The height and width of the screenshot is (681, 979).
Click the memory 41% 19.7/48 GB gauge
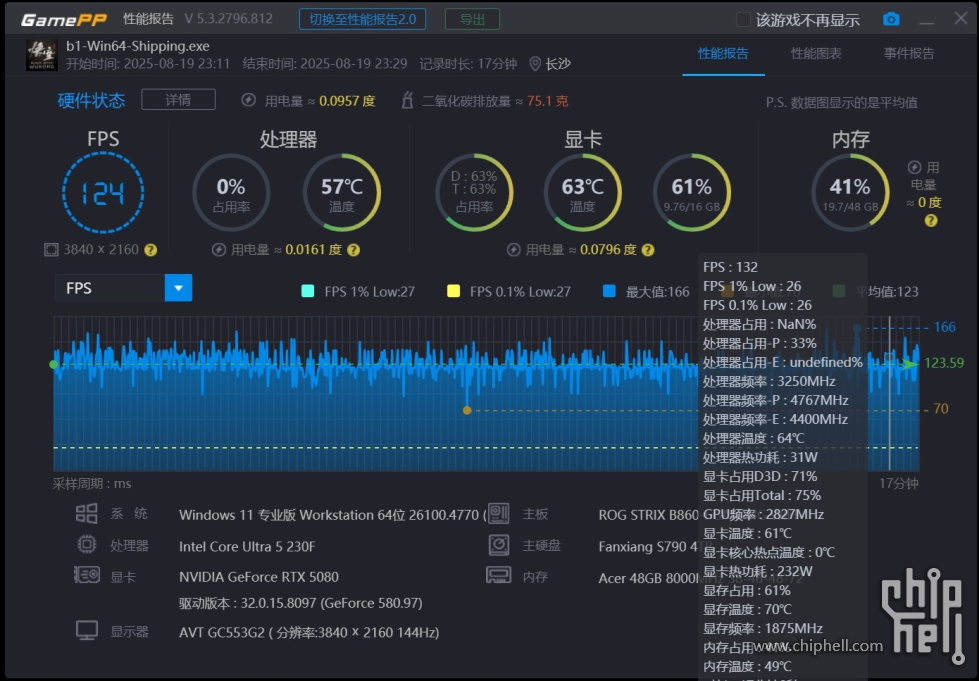pos(850,193)
